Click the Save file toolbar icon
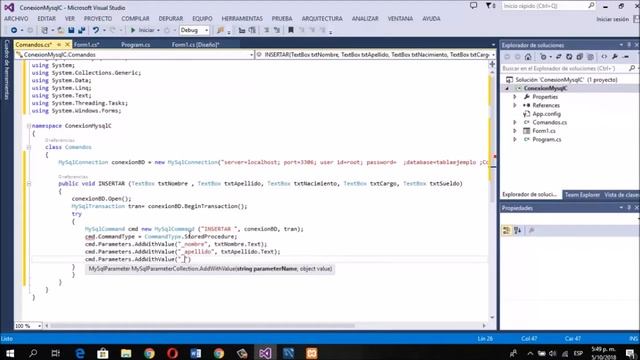Image resolution: width=640 pixels, height=360 pixels. tap(71, 30)
